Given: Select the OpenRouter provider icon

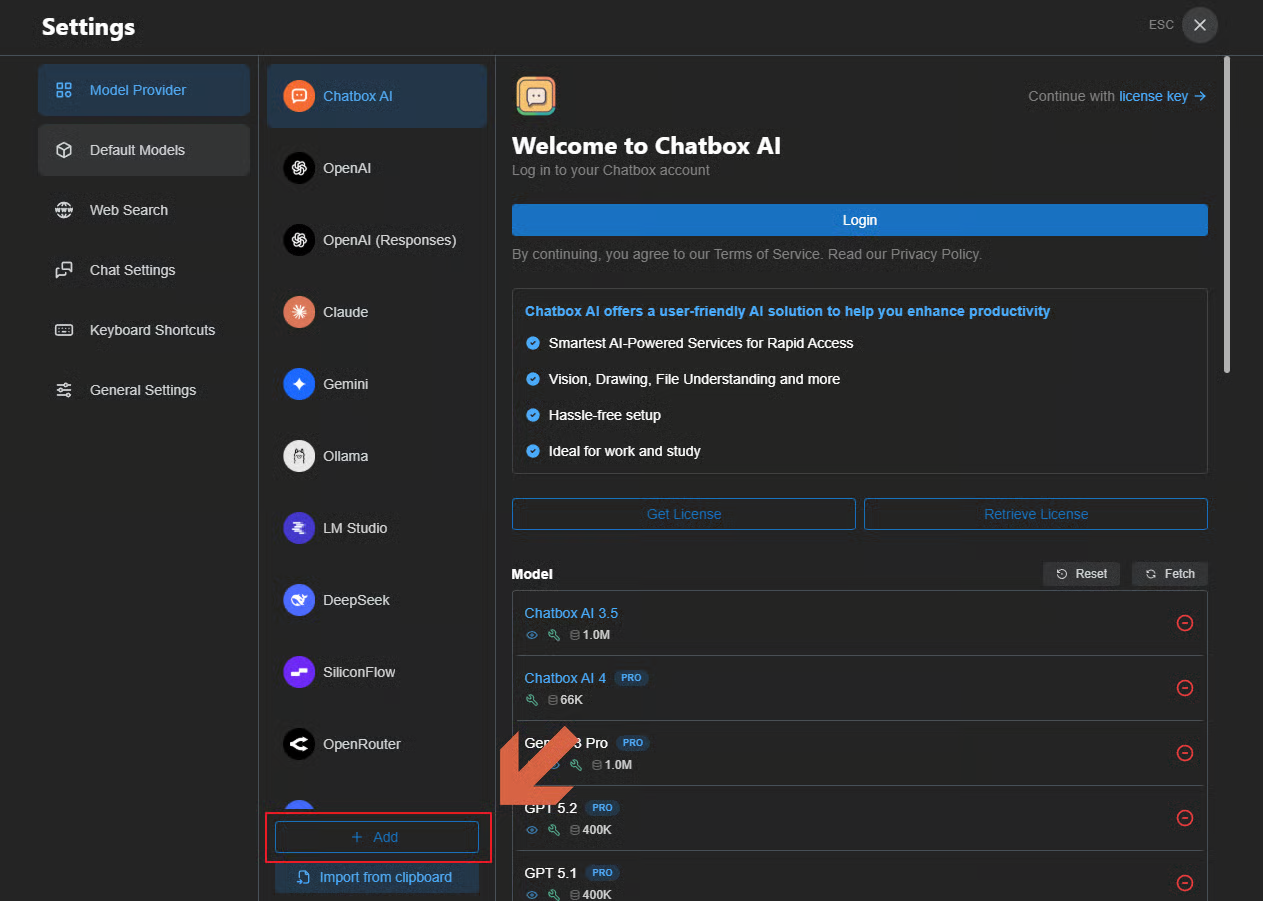Looking at the screenshot, I should [299, 744].
